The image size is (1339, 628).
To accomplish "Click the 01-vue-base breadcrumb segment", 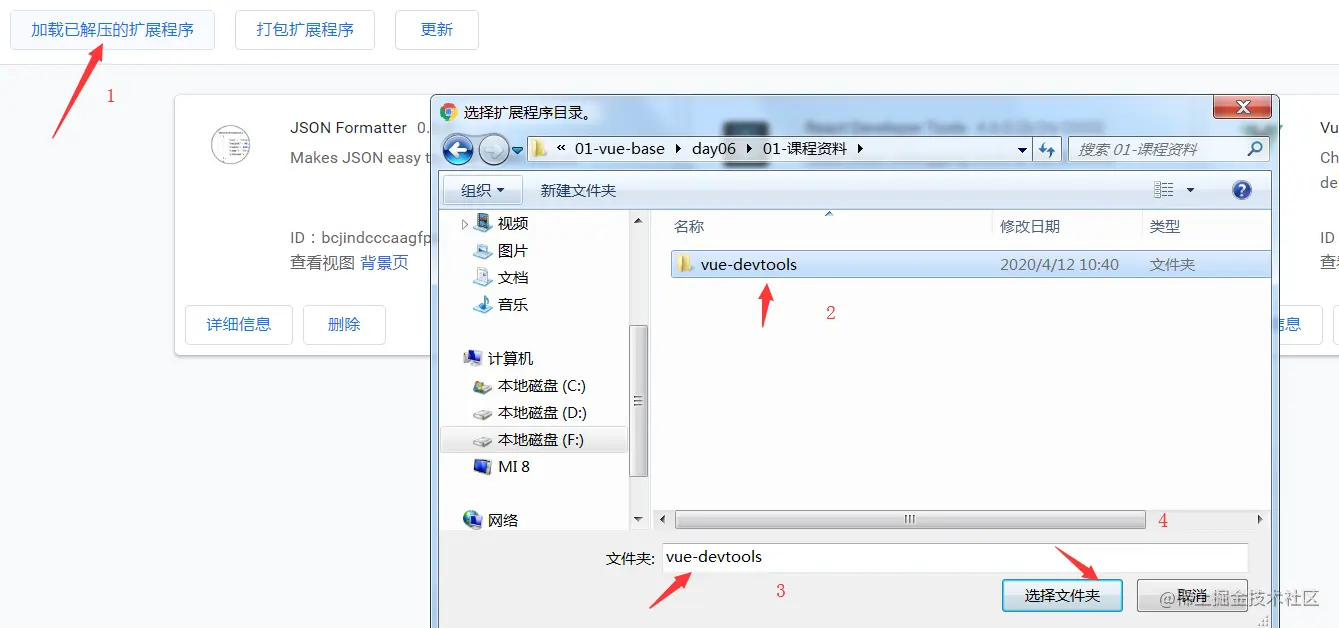I will click(619, 149).
